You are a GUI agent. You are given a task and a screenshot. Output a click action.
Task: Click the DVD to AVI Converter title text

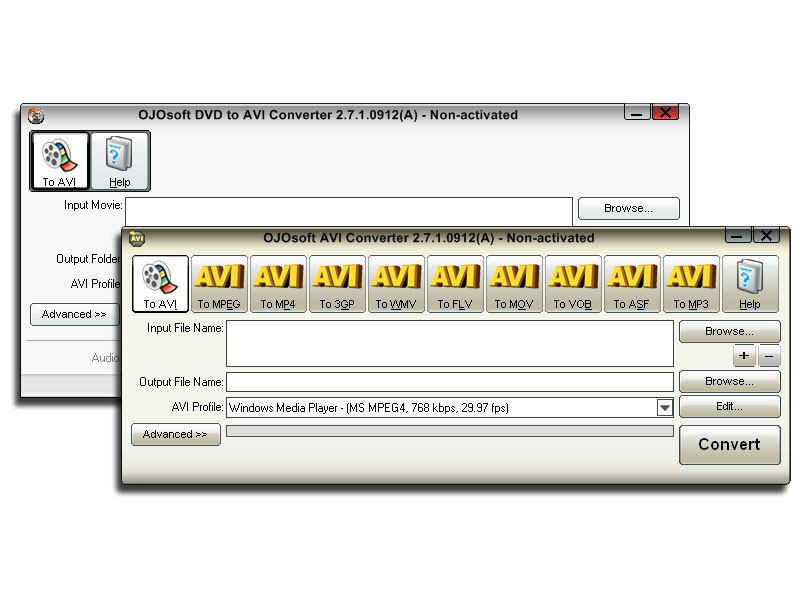tap(328, 115)
